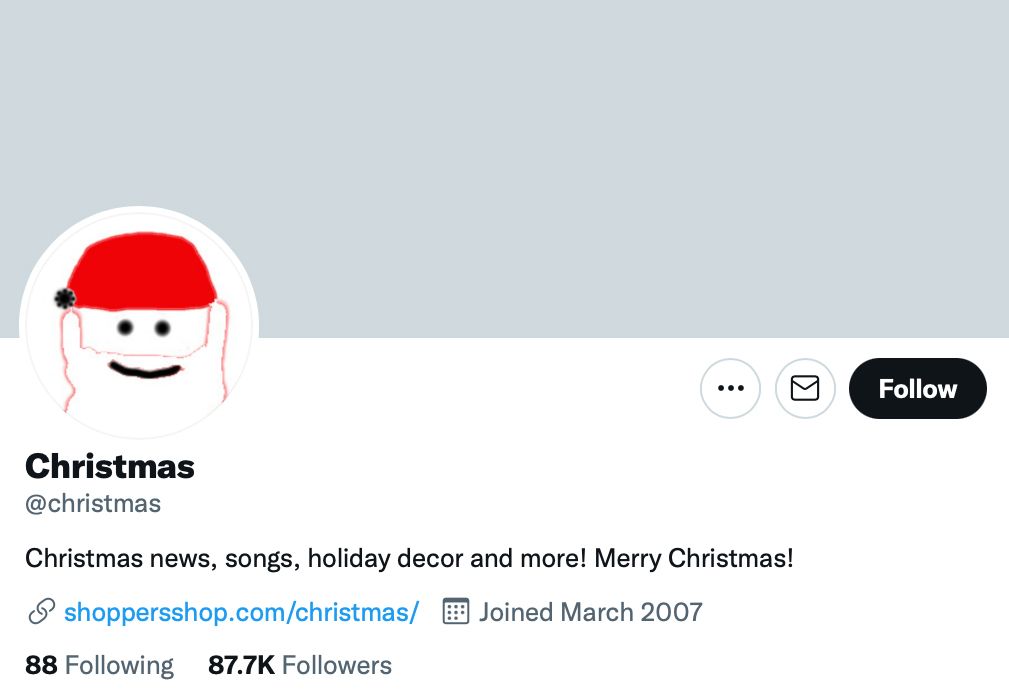Screen dimensions: 1009x696
Task: Click the calendar icon before Joined date
Action: click(x=456, y=611)
